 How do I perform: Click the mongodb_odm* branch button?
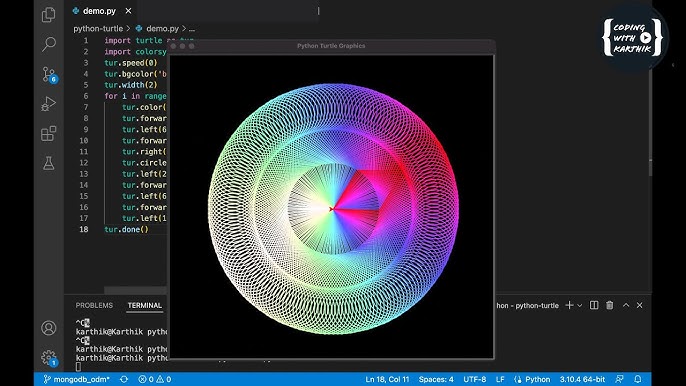pos(77,379)
